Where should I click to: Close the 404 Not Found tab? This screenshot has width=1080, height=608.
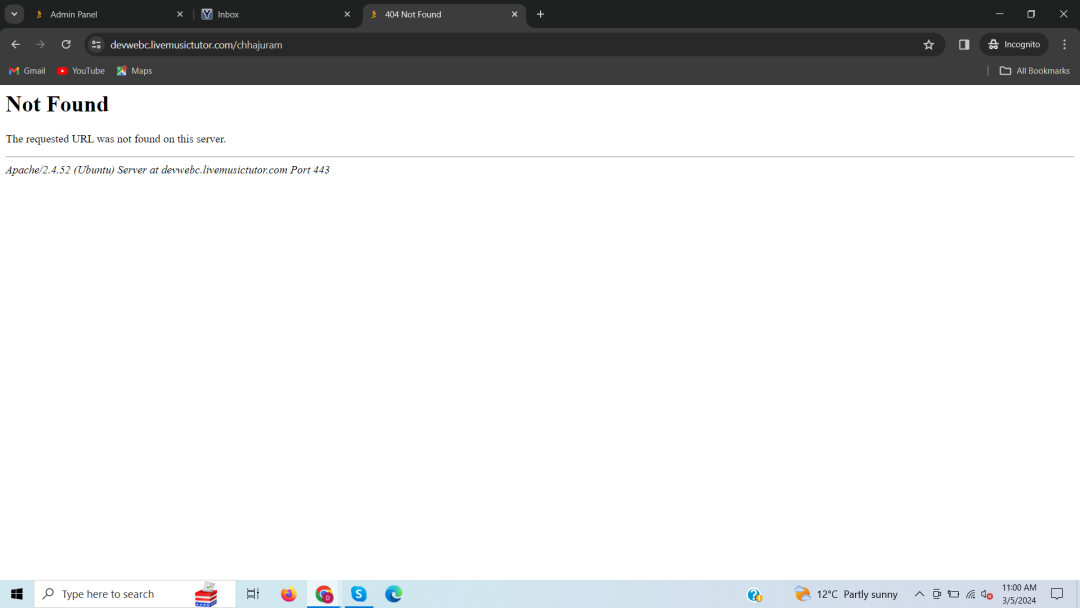[x=515, y=14]
